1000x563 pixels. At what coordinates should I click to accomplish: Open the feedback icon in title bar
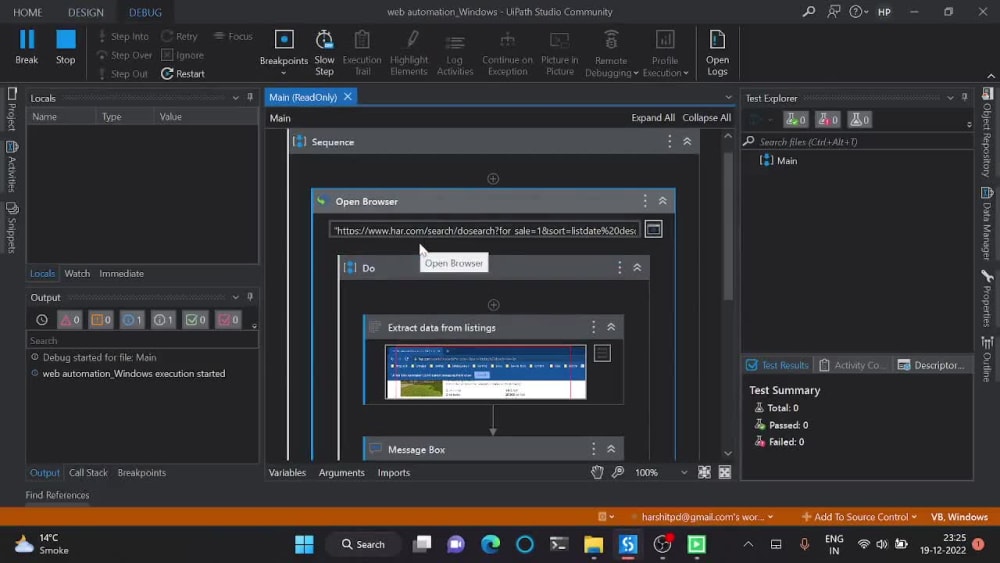point(833,11)
